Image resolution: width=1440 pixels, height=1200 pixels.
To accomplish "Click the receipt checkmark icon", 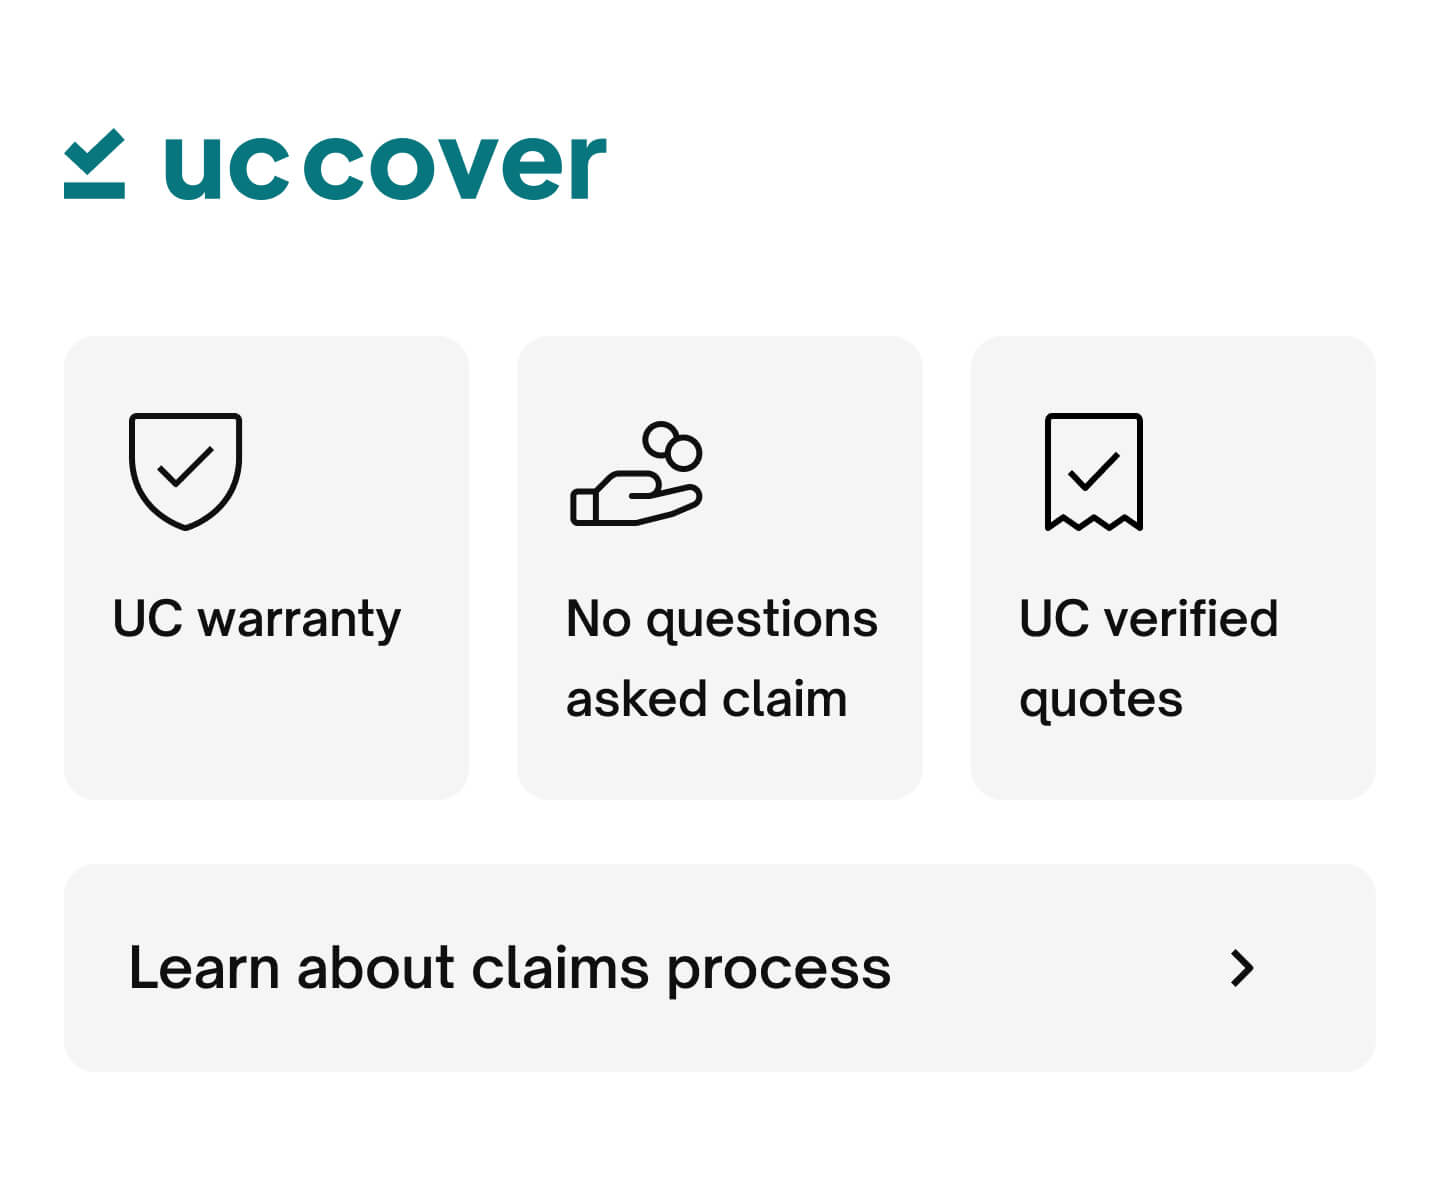I will [x=1093, y=471].
